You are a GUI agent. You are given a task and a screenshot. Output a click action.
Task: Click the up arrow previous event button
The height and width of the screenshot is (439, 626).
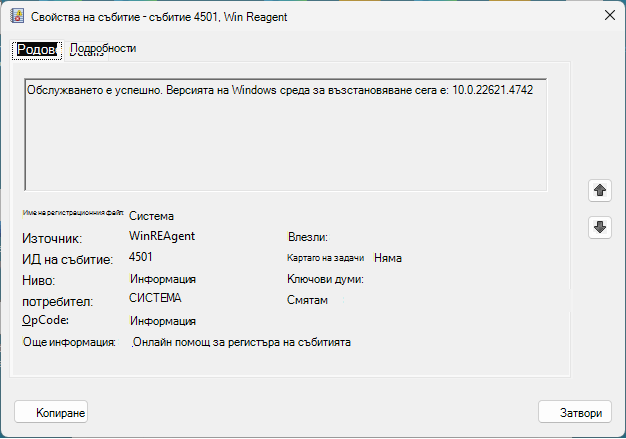(600, 190)
